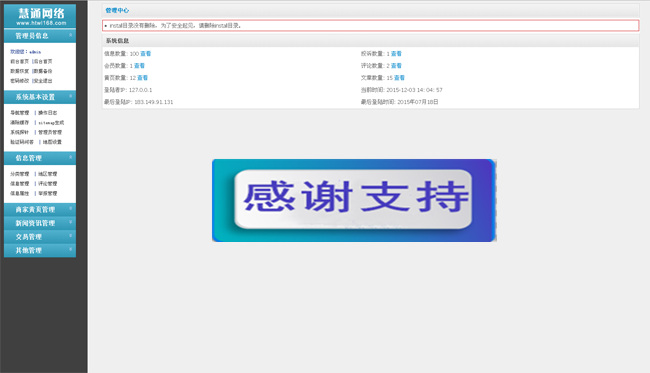Select the 商家黄页管理 menu title
This screenshot has height=373, width=650.
(35, 210)
